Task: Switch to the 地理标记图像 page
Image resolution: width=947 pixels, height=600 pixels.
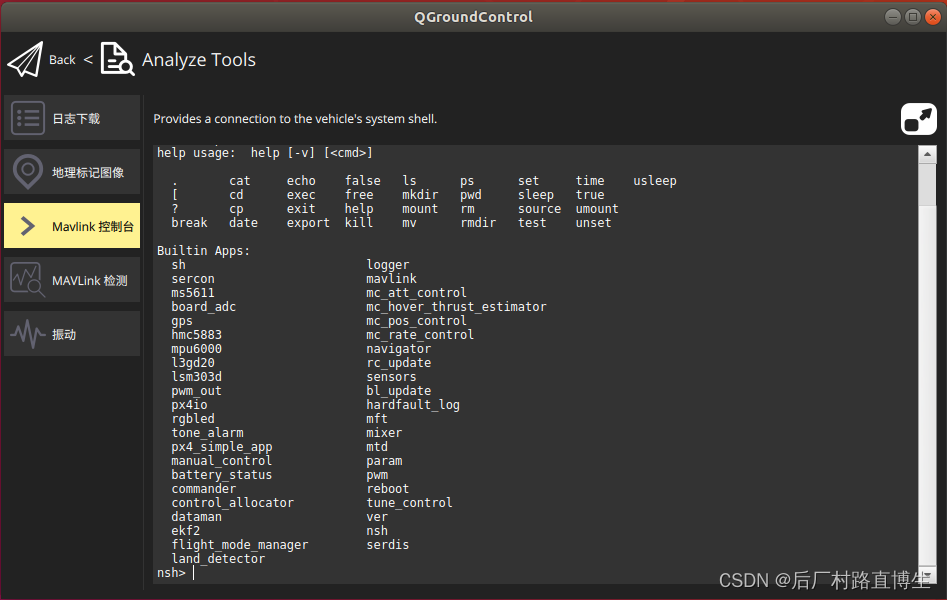Action: click(88, 173)
